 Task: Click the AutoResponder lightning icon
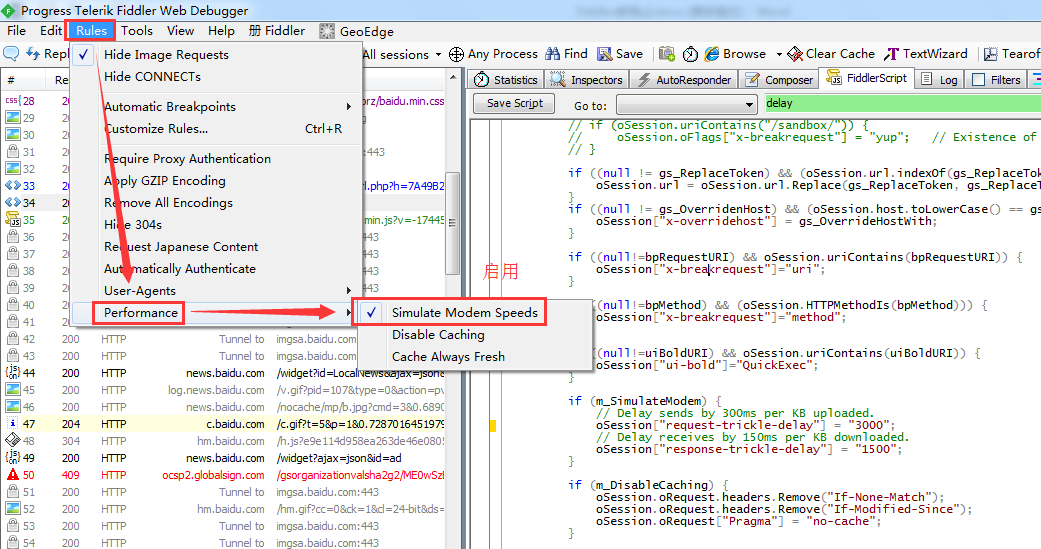643,80
